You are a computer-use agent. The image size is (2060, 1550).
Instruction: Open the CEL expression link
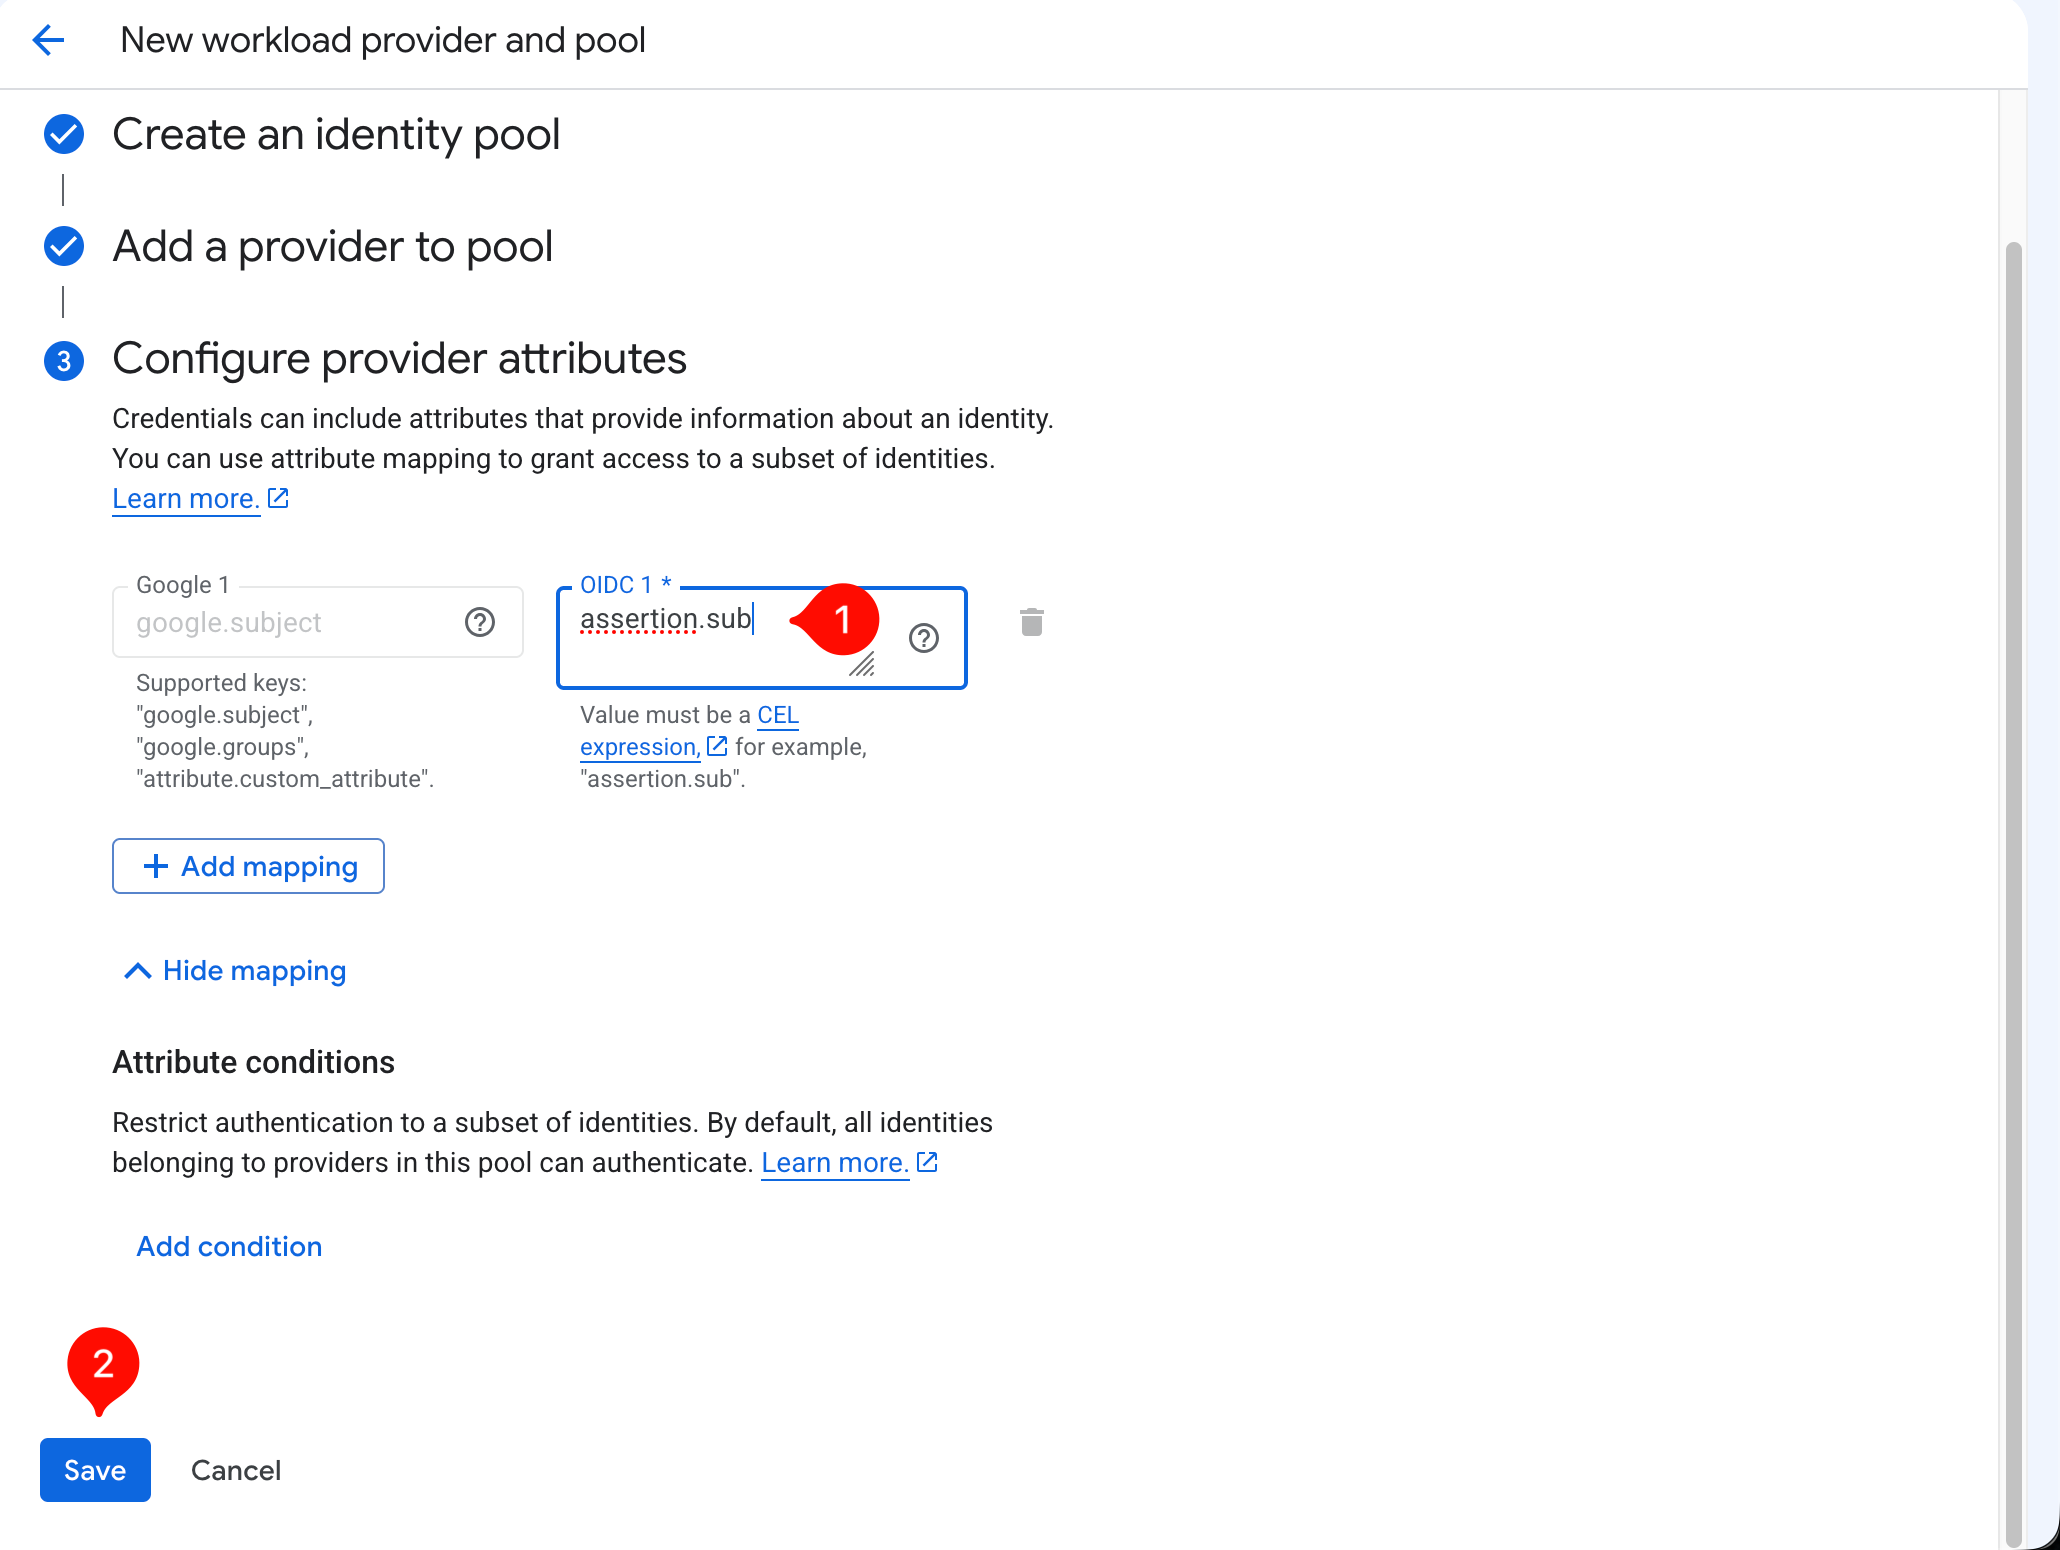(689, 731)
